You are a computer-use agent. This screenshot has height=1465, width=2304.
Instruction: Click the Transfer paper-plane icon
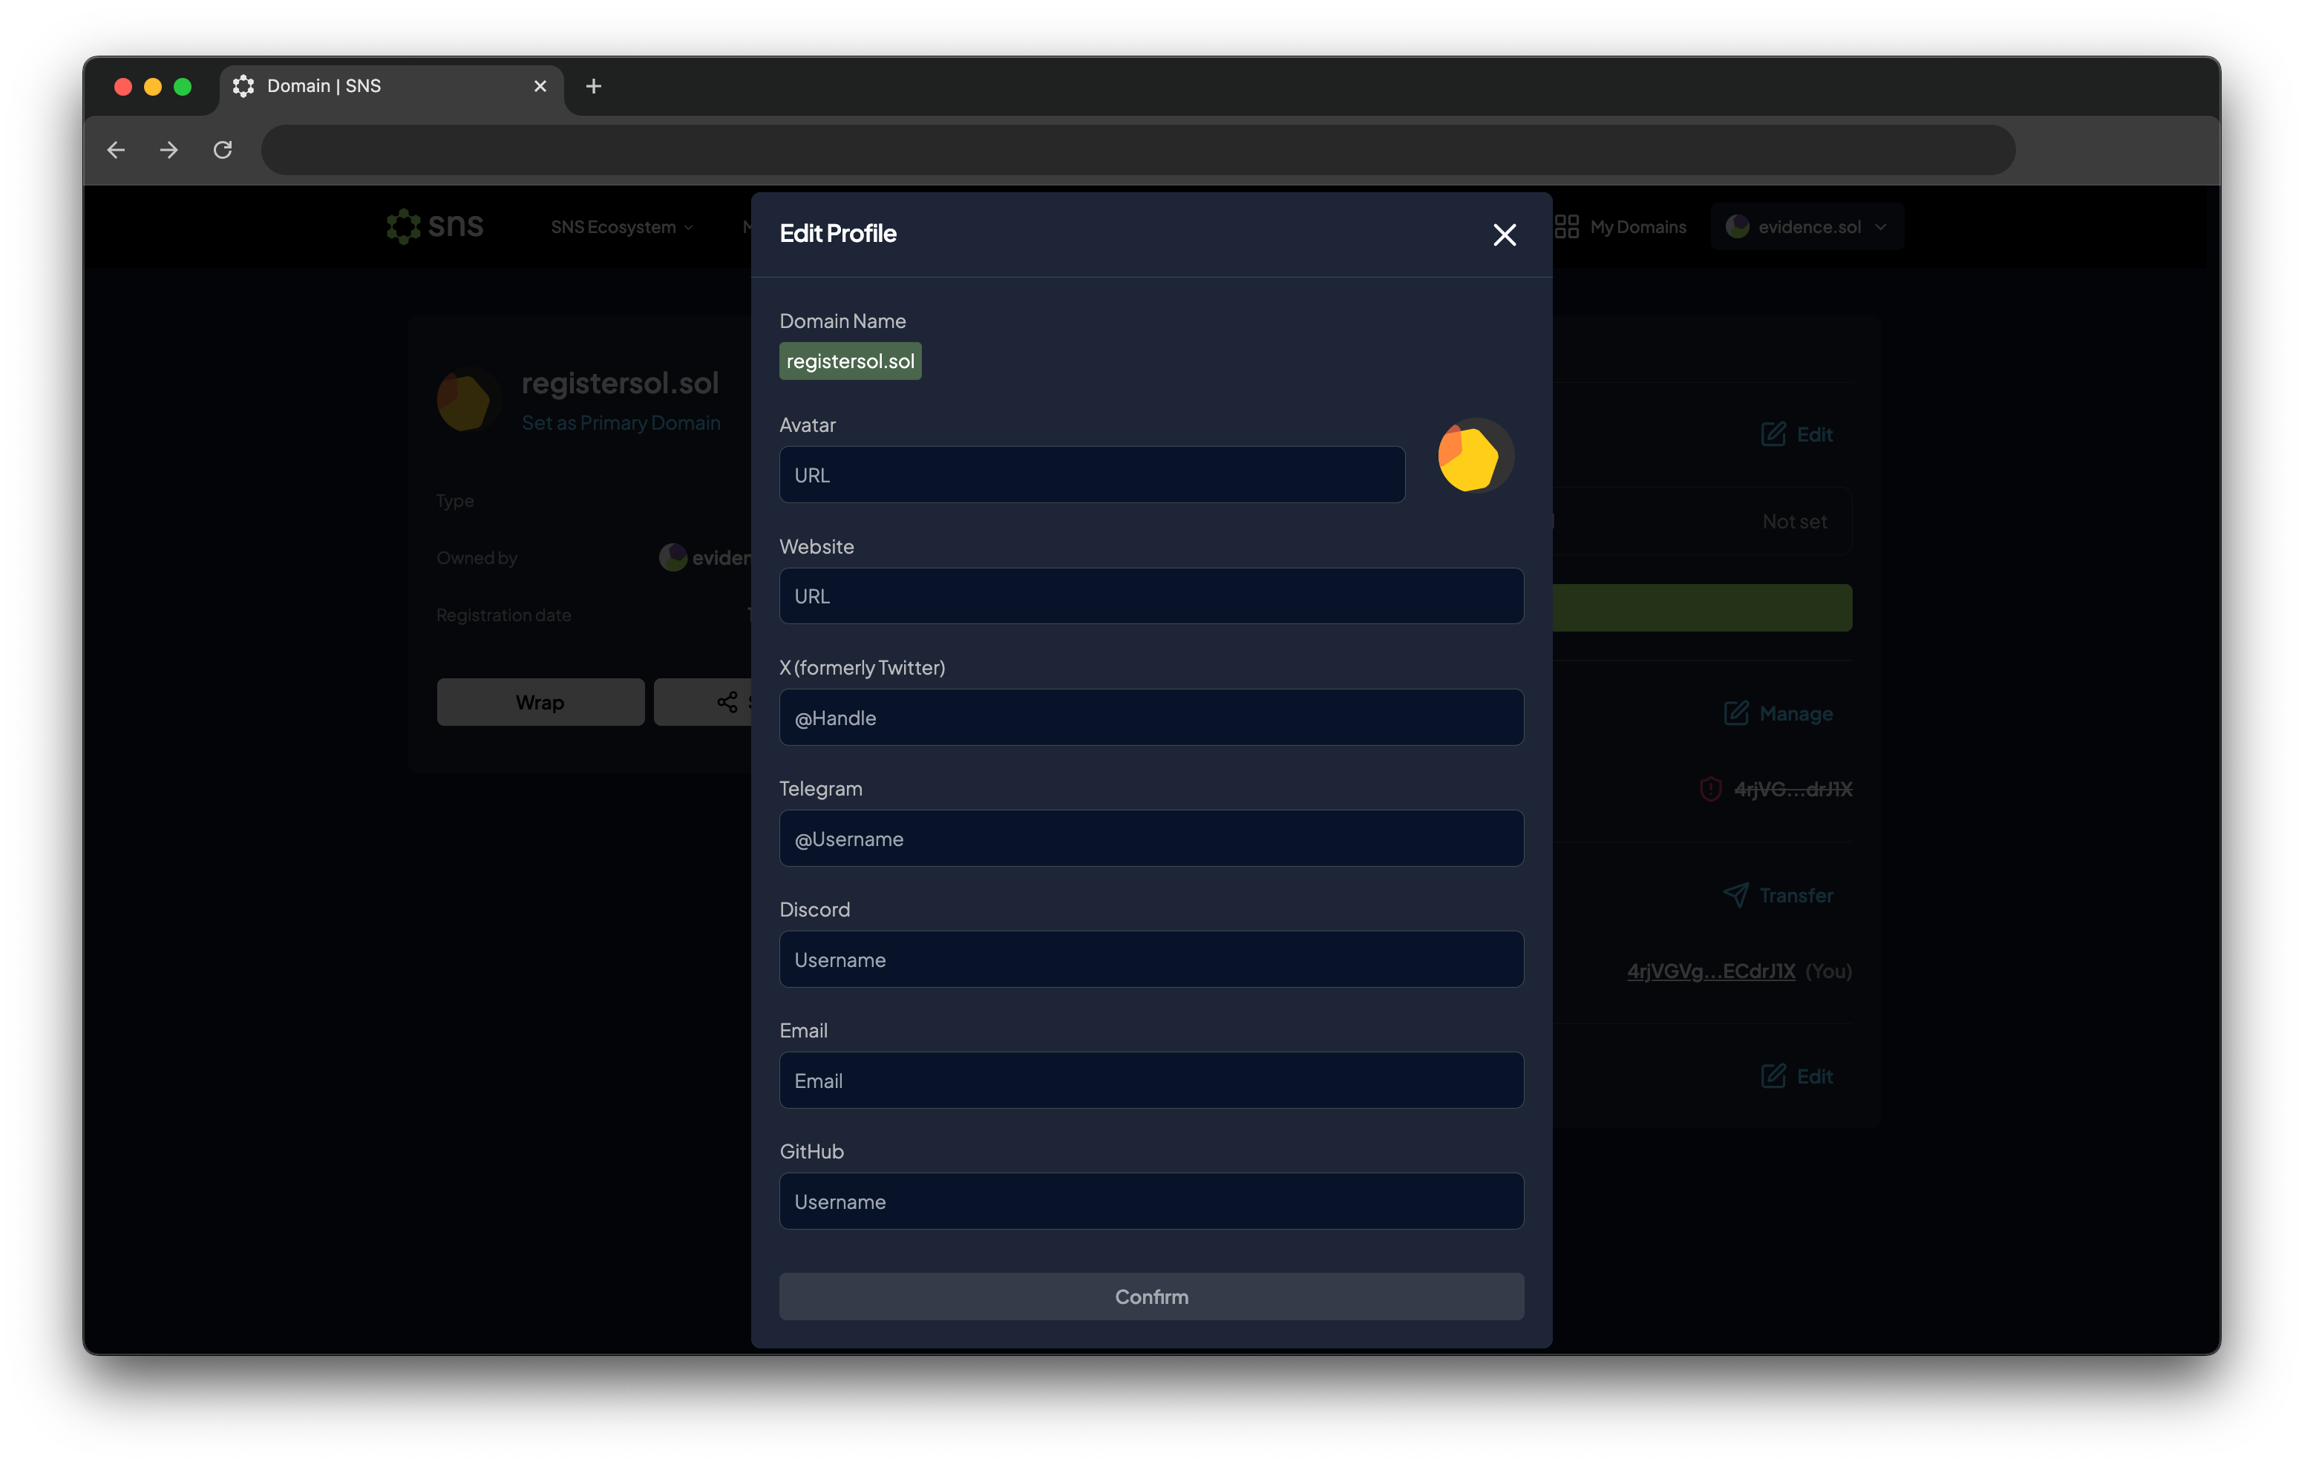(x=1736, y=895)
